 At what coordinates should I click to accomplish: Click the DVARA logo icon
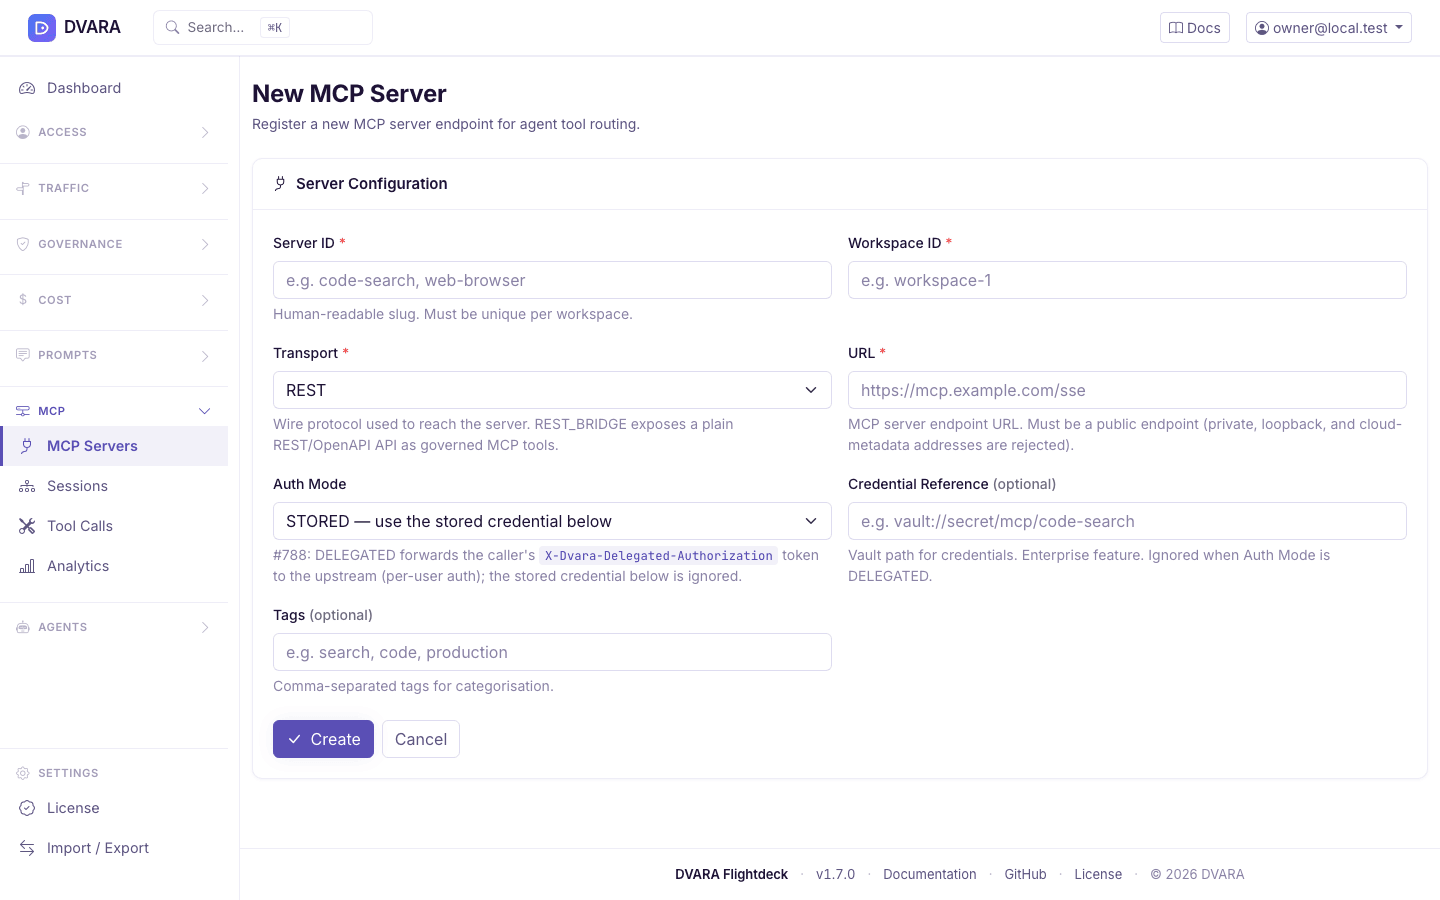pos(42,28)
